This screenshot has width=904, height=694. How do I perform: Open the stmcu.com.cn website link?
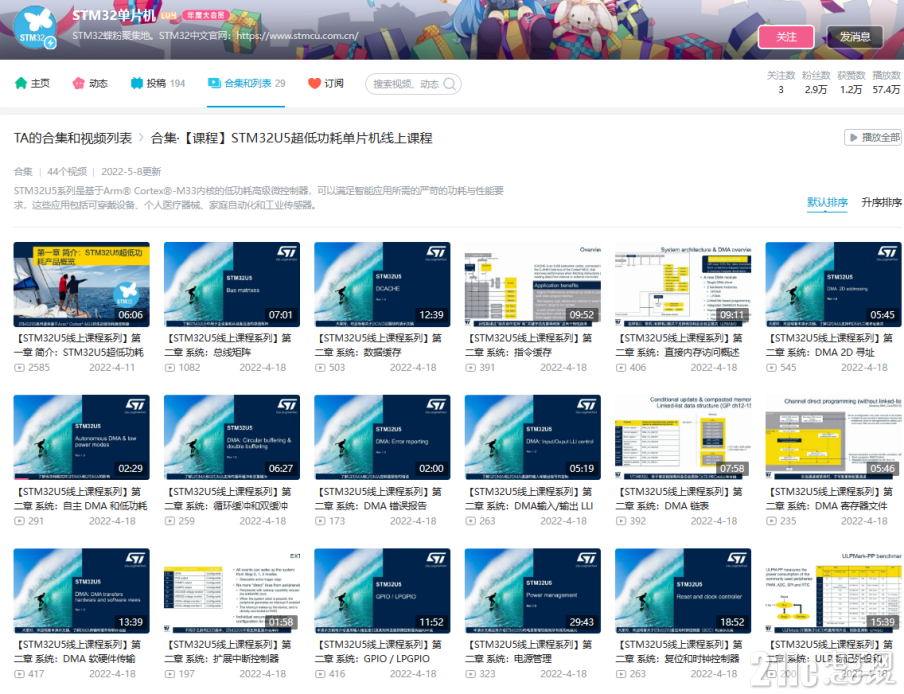coord(297,36)
